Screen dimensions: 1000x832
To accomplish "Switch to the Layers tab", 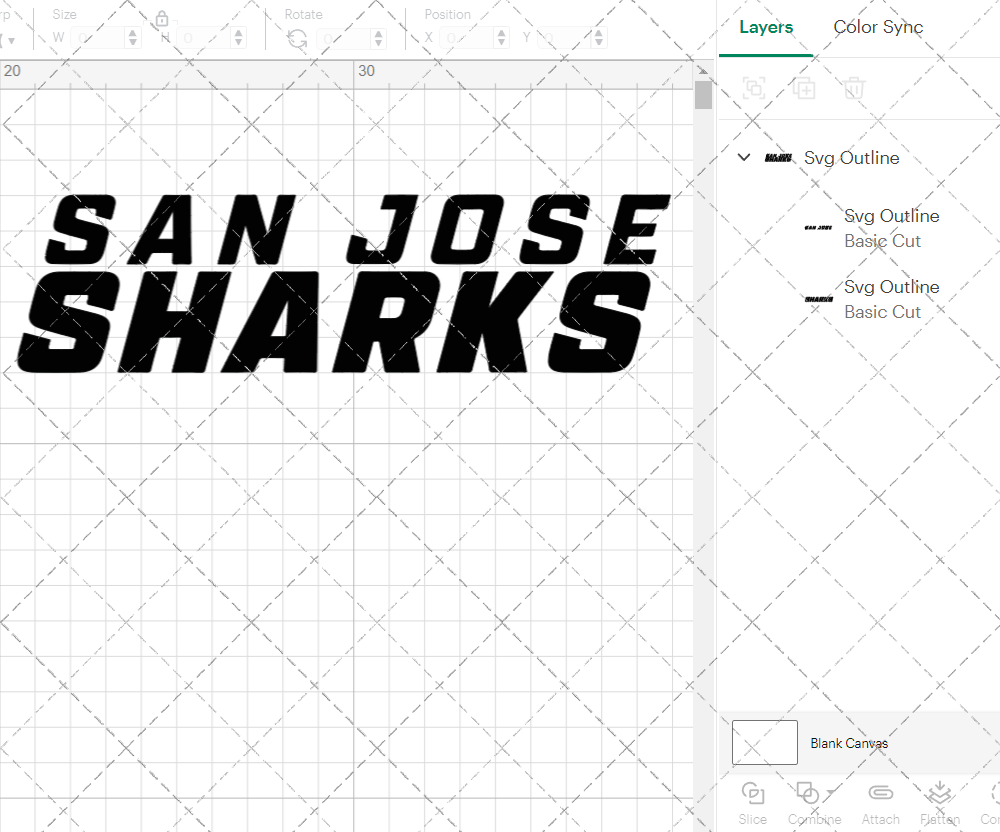I will [x=766, y=27].
